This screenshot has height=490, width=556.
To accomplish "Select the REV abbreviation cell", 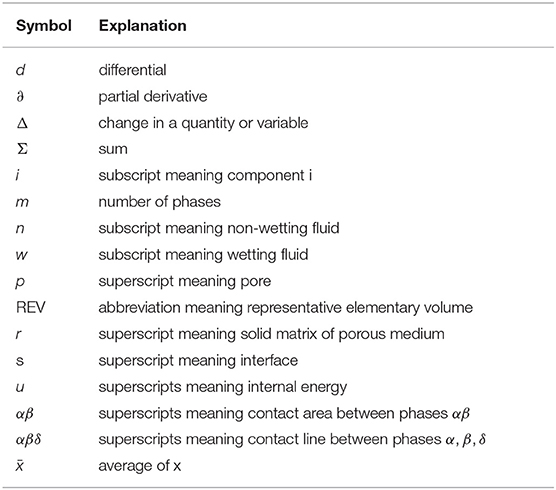I will pos(31,307).
